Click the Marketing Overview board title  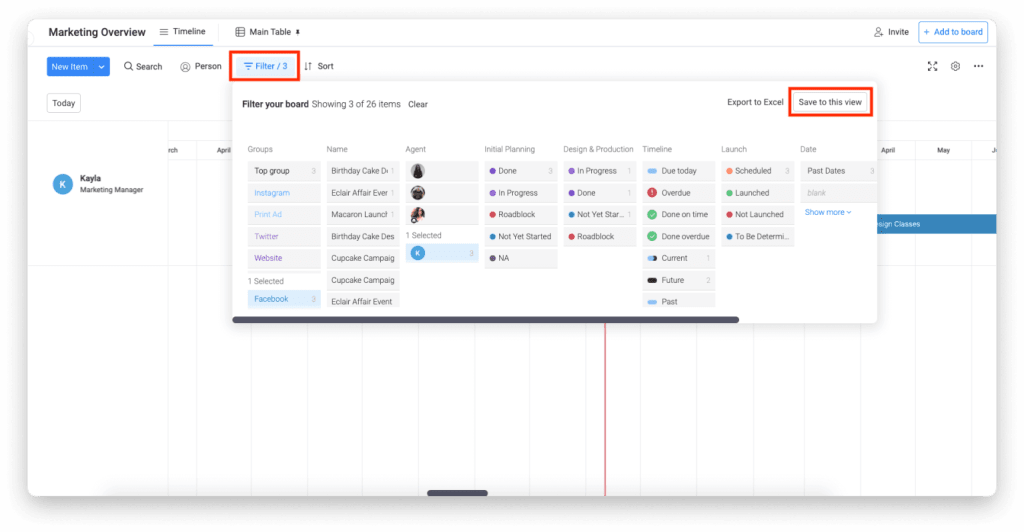point(97,32)
